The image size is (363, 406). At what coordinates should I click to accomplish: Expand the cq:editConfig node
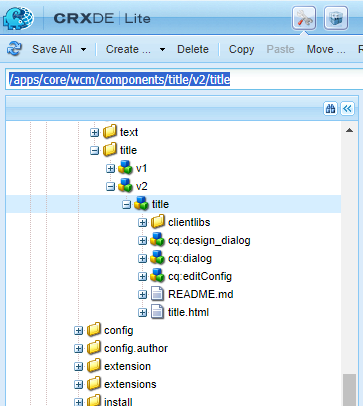143,277
